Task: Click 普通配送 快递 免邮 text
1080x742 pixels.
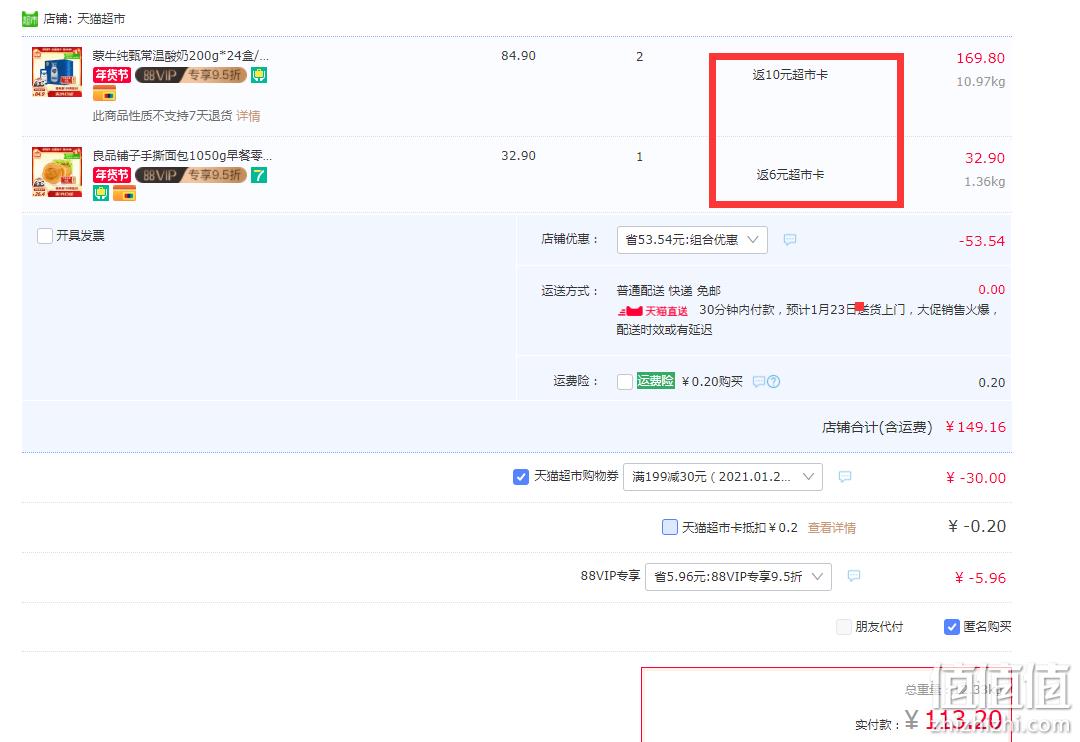Action: point(669,291)
